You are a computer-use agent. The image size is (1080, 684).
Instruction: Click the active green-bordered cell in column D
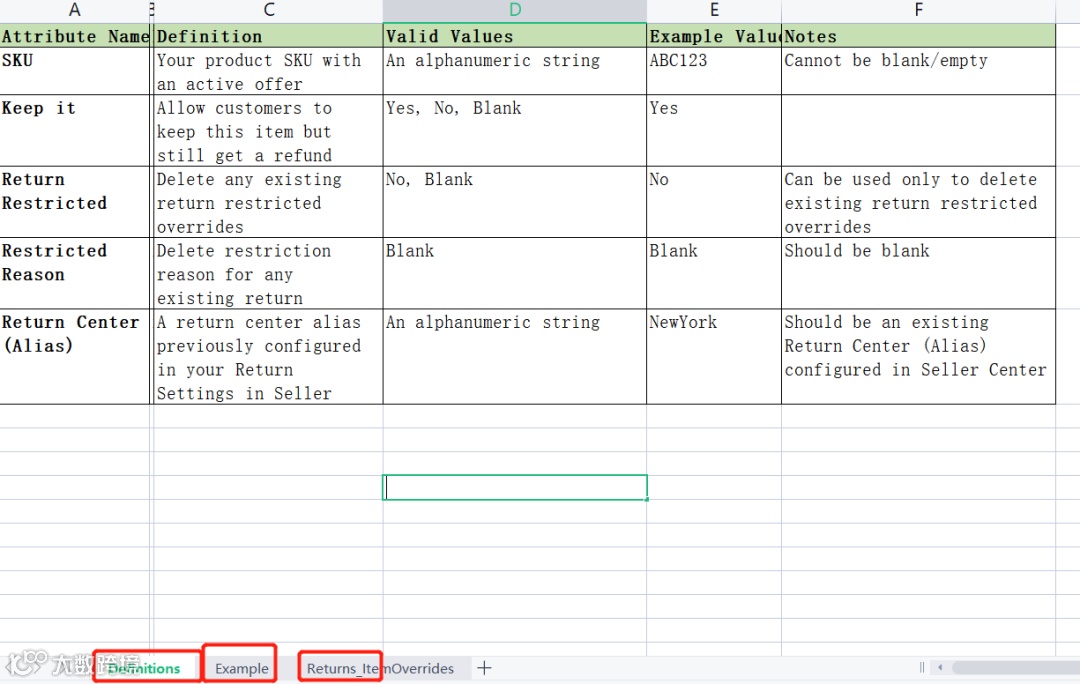point(515,487)
